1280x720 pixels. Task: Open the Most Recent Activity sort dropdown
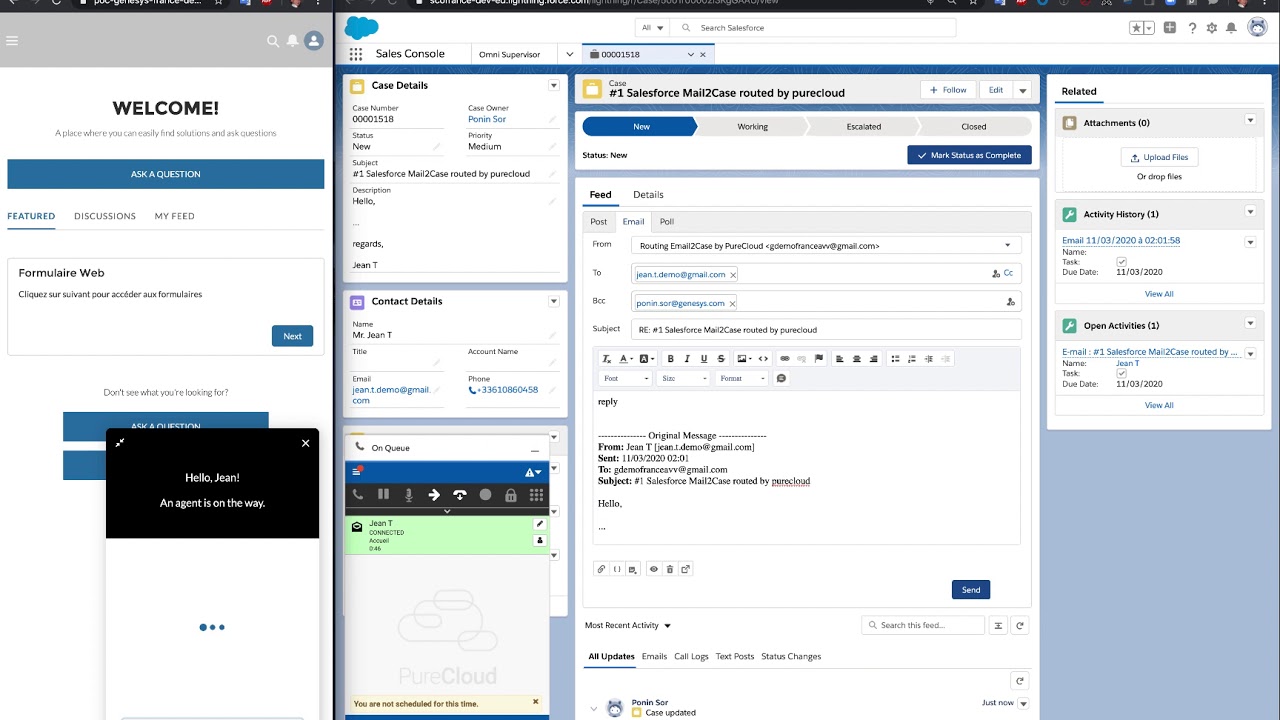point(628,625)
